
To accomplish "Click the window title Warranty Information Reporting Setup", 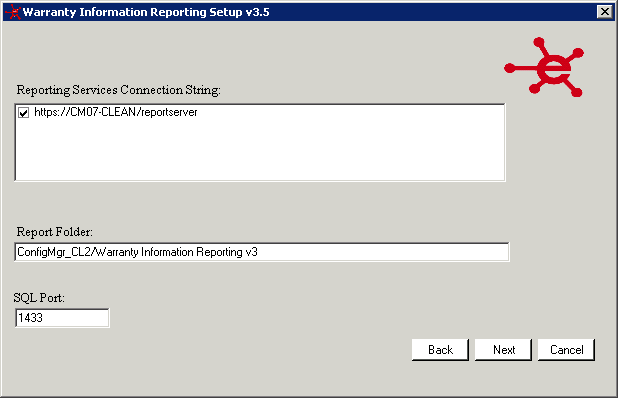I will pos(146,12).
